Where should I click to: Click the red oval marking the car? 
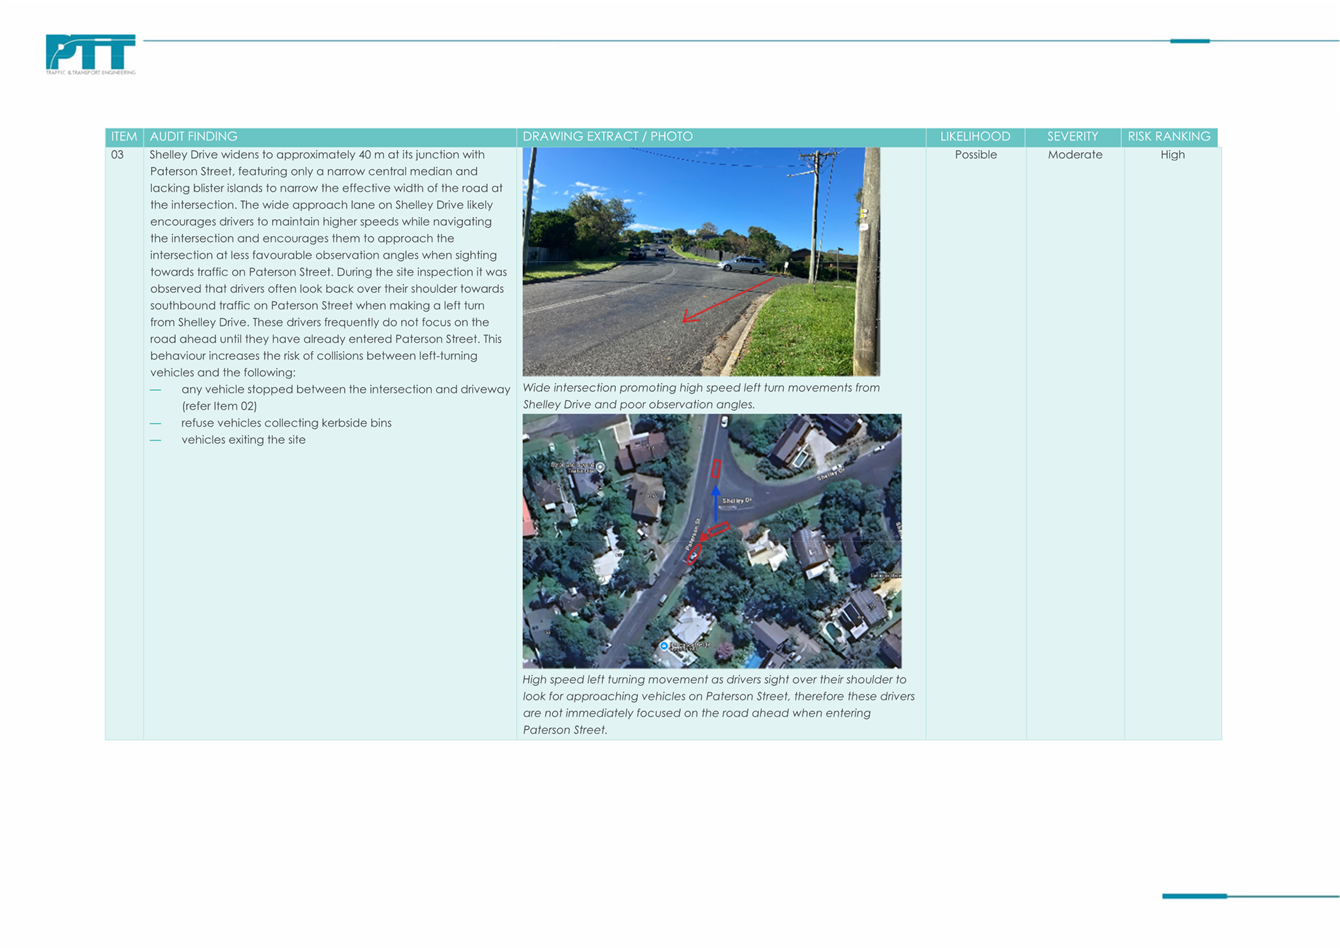coord(694,553)
